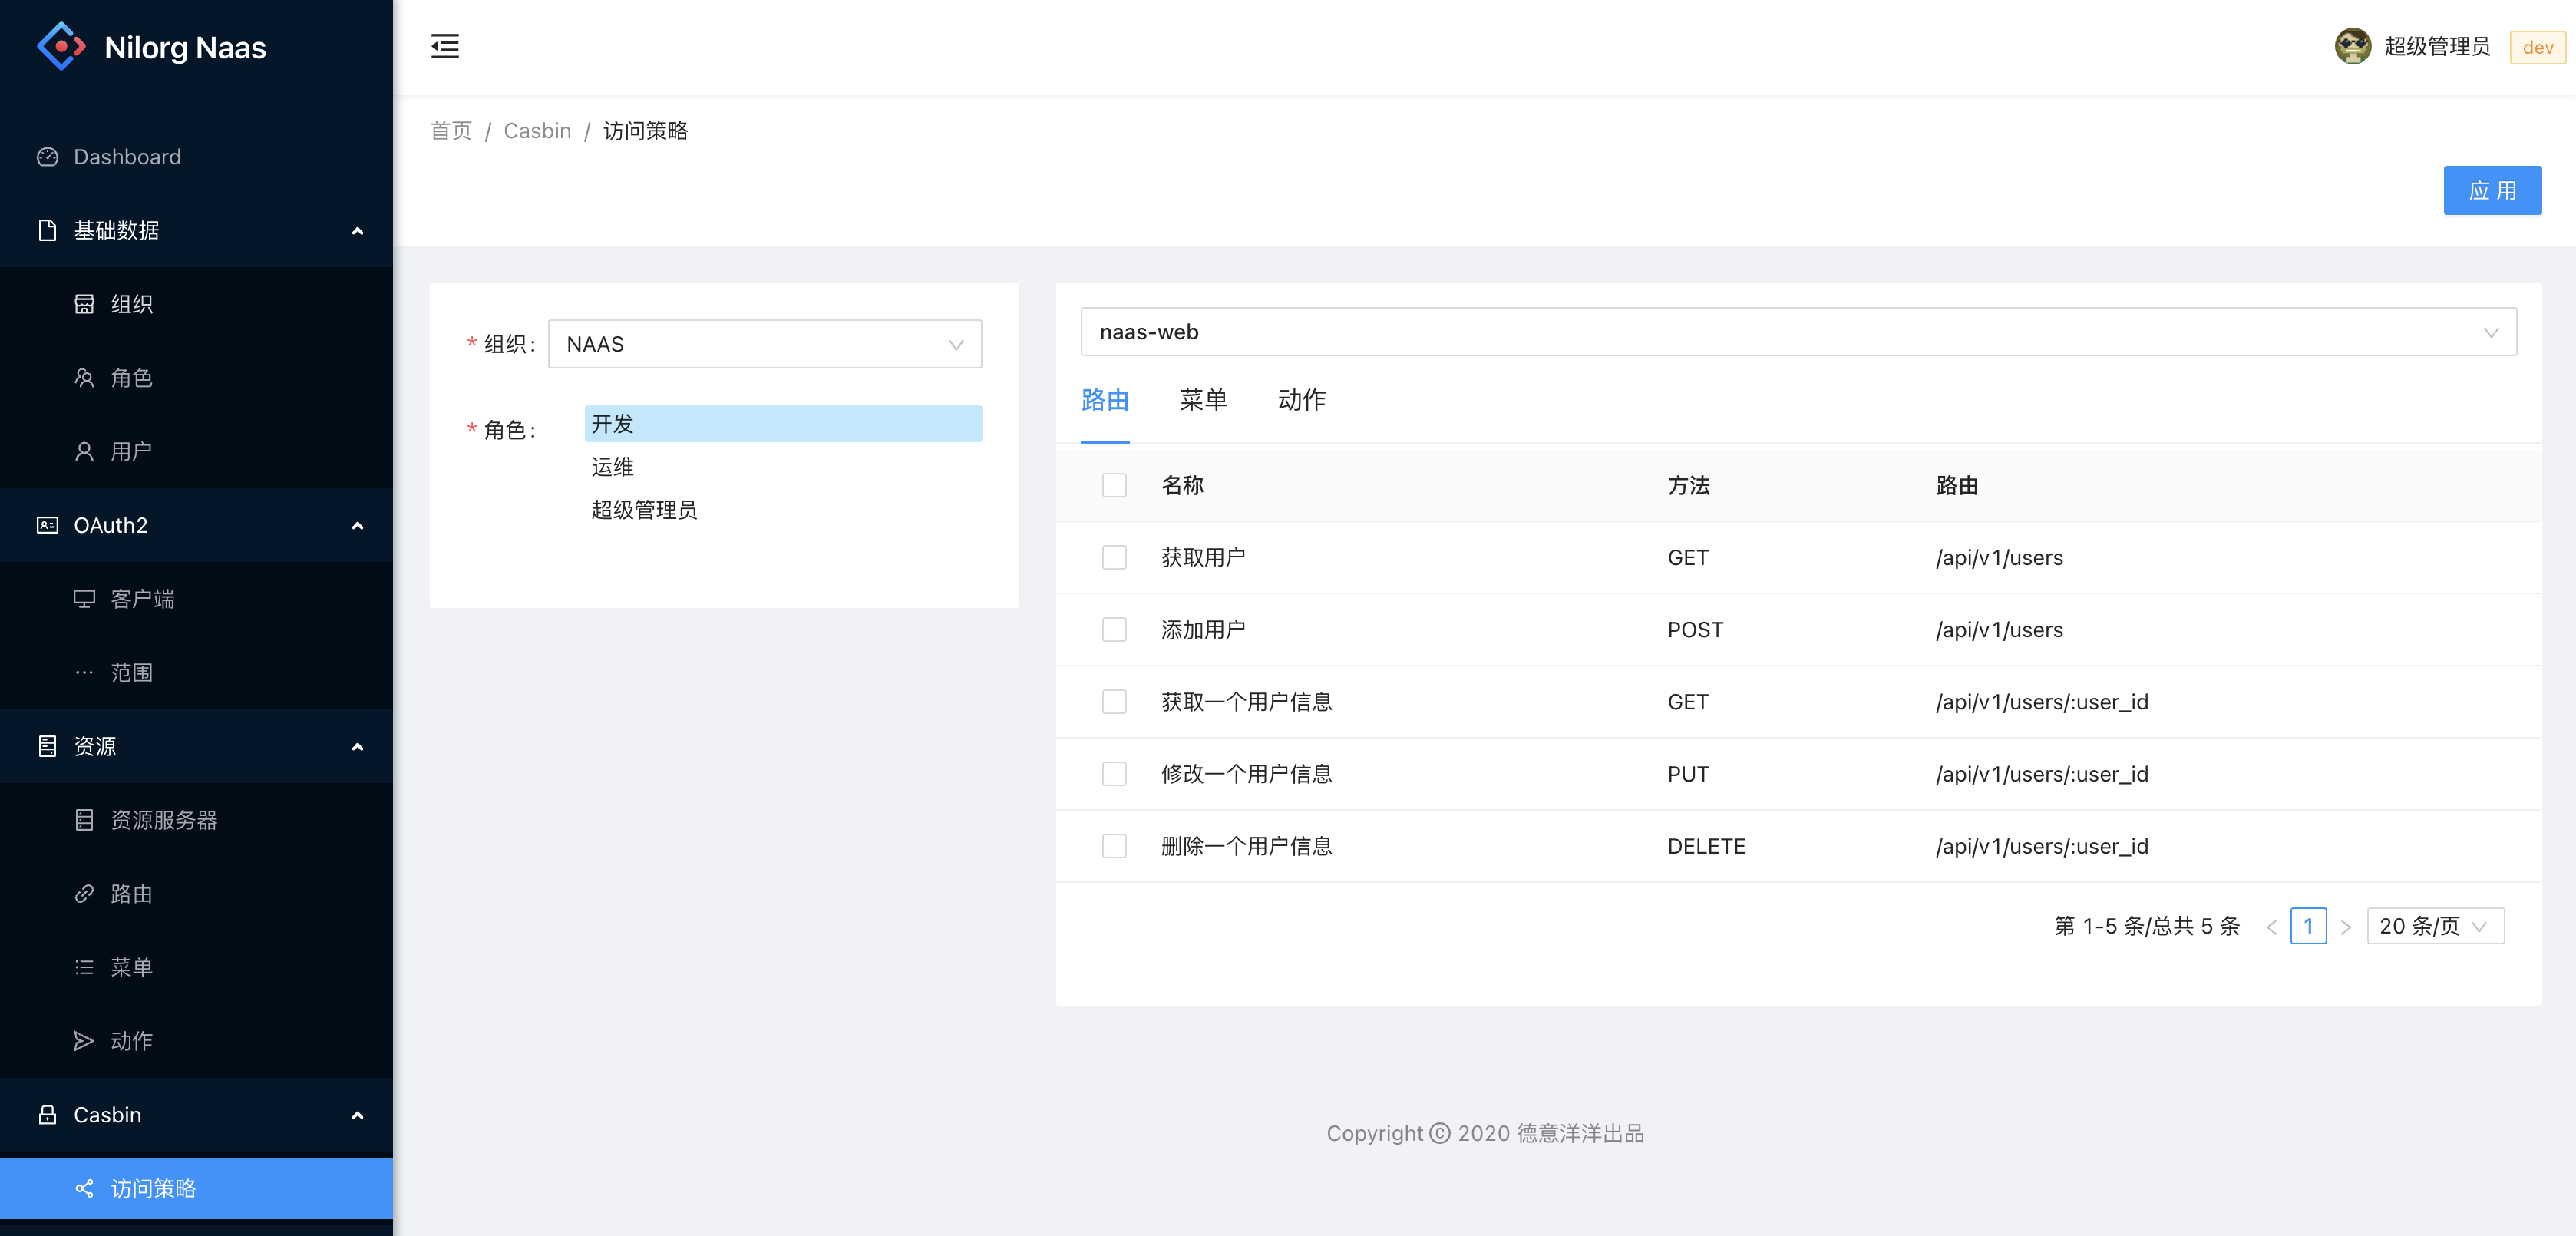The height and width of the screenshot is (1236, 2576).
Task: Open 资源服务器 via its server icon
Action: pos(84,819)
